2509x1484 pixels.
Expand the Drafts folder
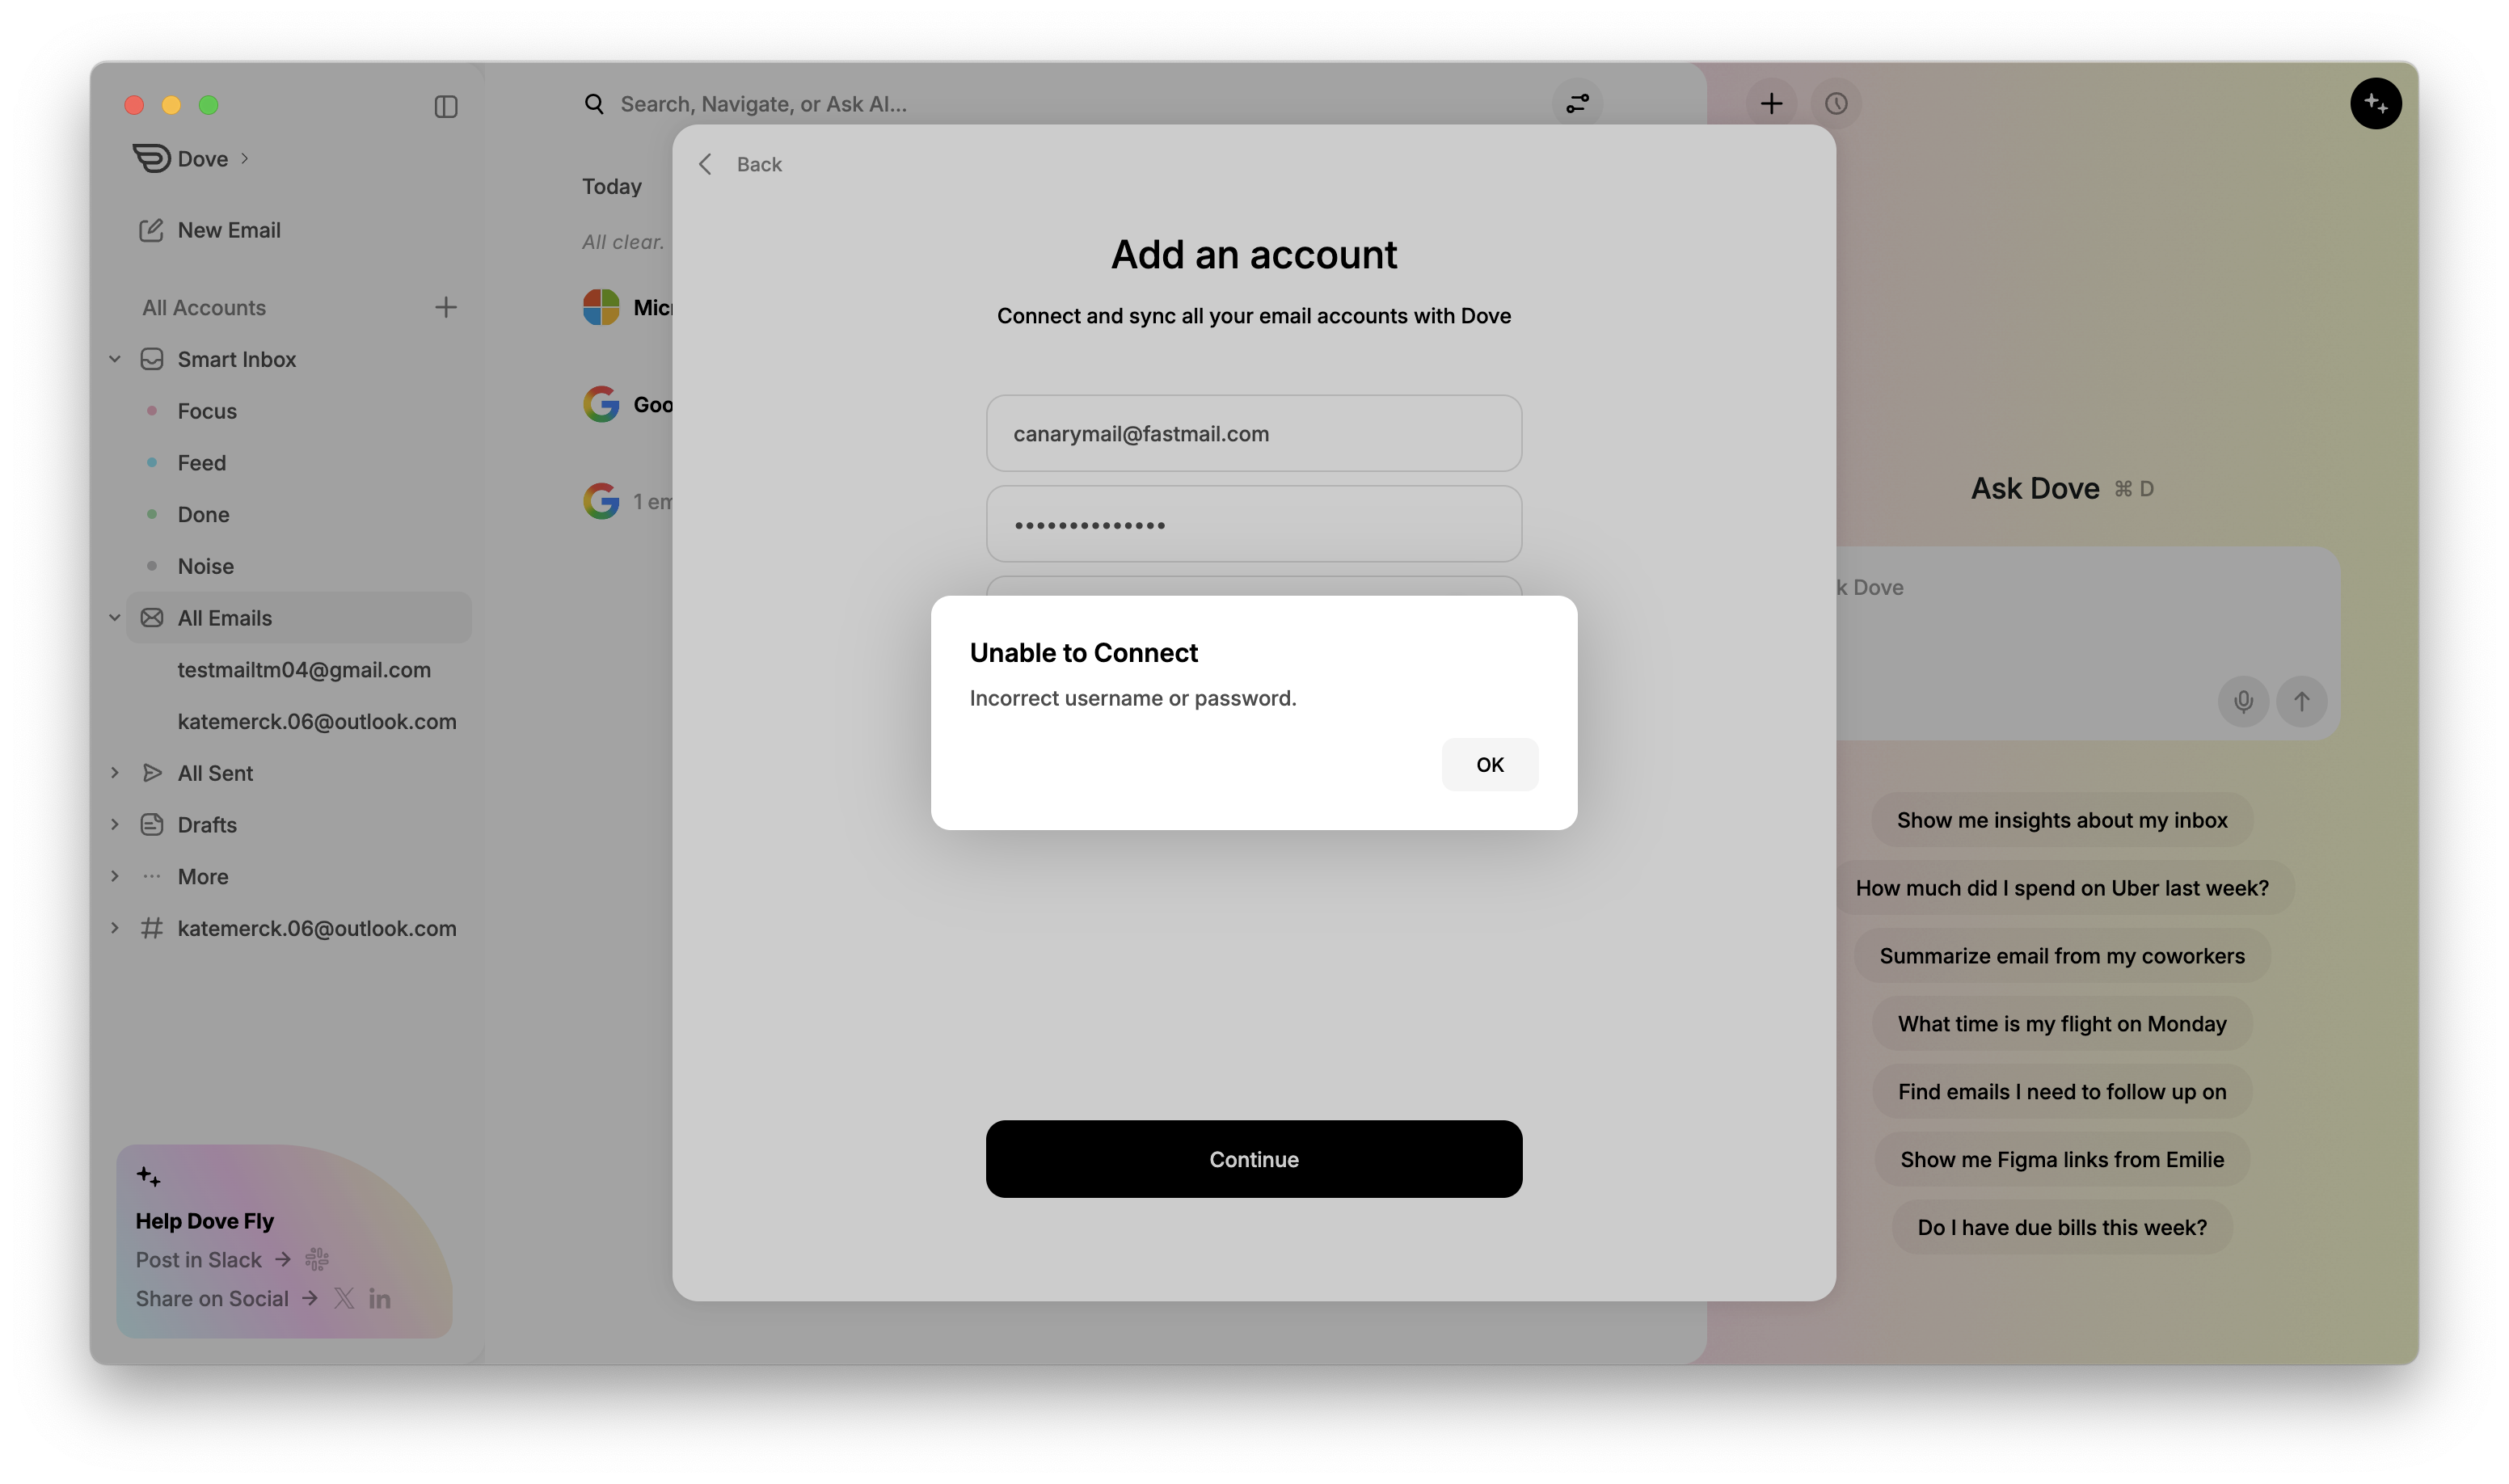pyautogui.click(x=115, y=825)
